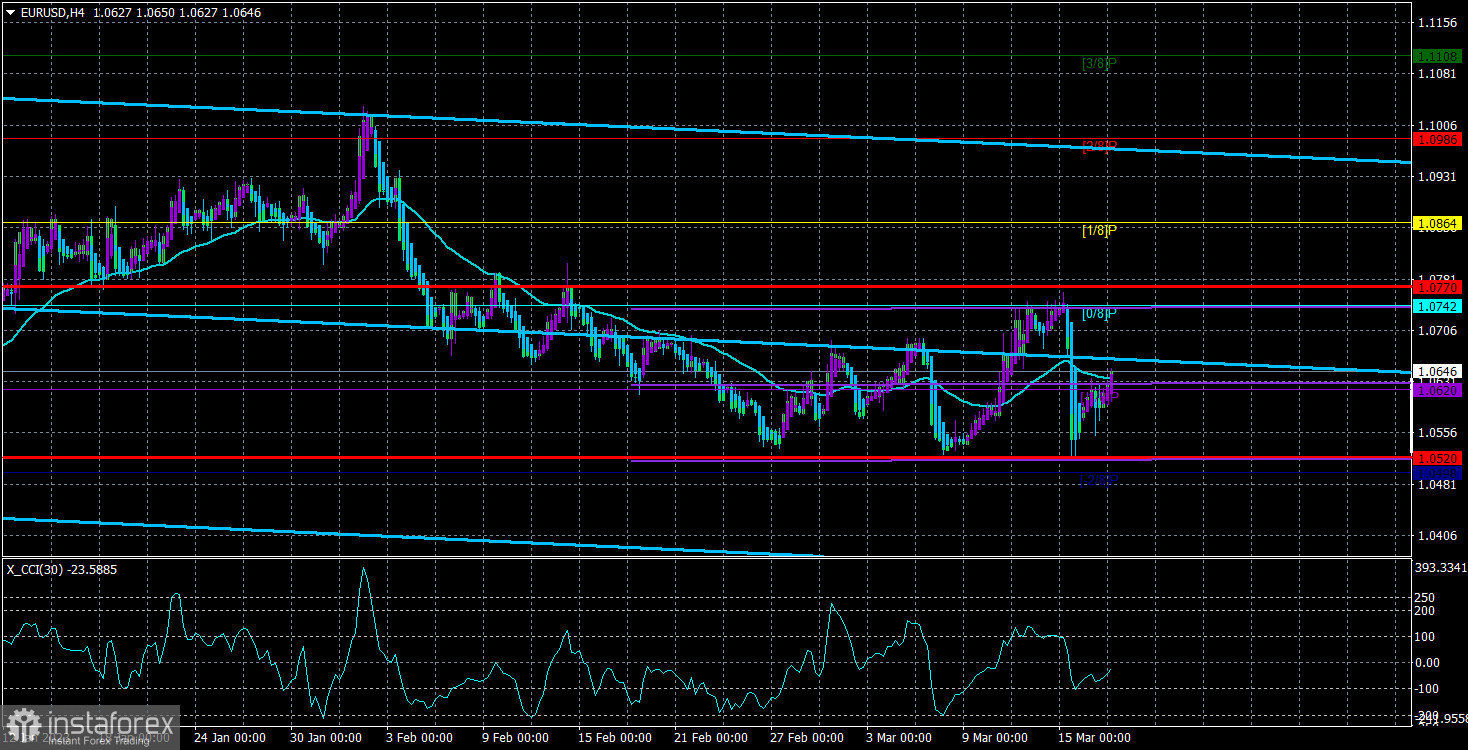Click the yellow 1.0864 price tag
This screenshot has width=1468, height=750.
pos(1439,223)
